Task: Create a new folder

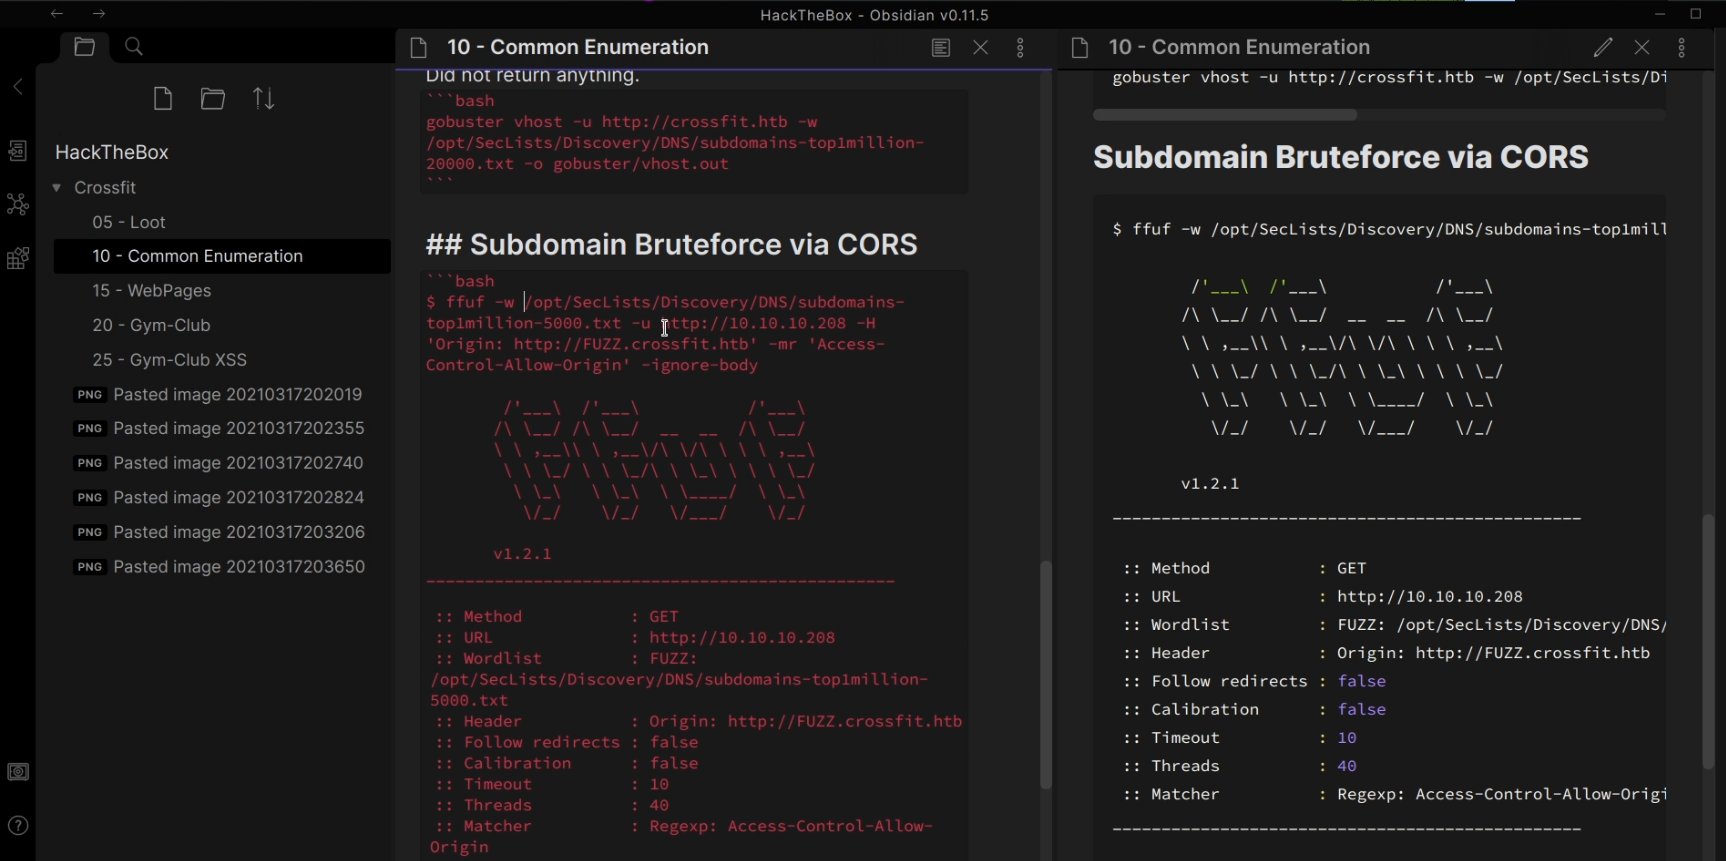Action: click(x=212, y=98)
